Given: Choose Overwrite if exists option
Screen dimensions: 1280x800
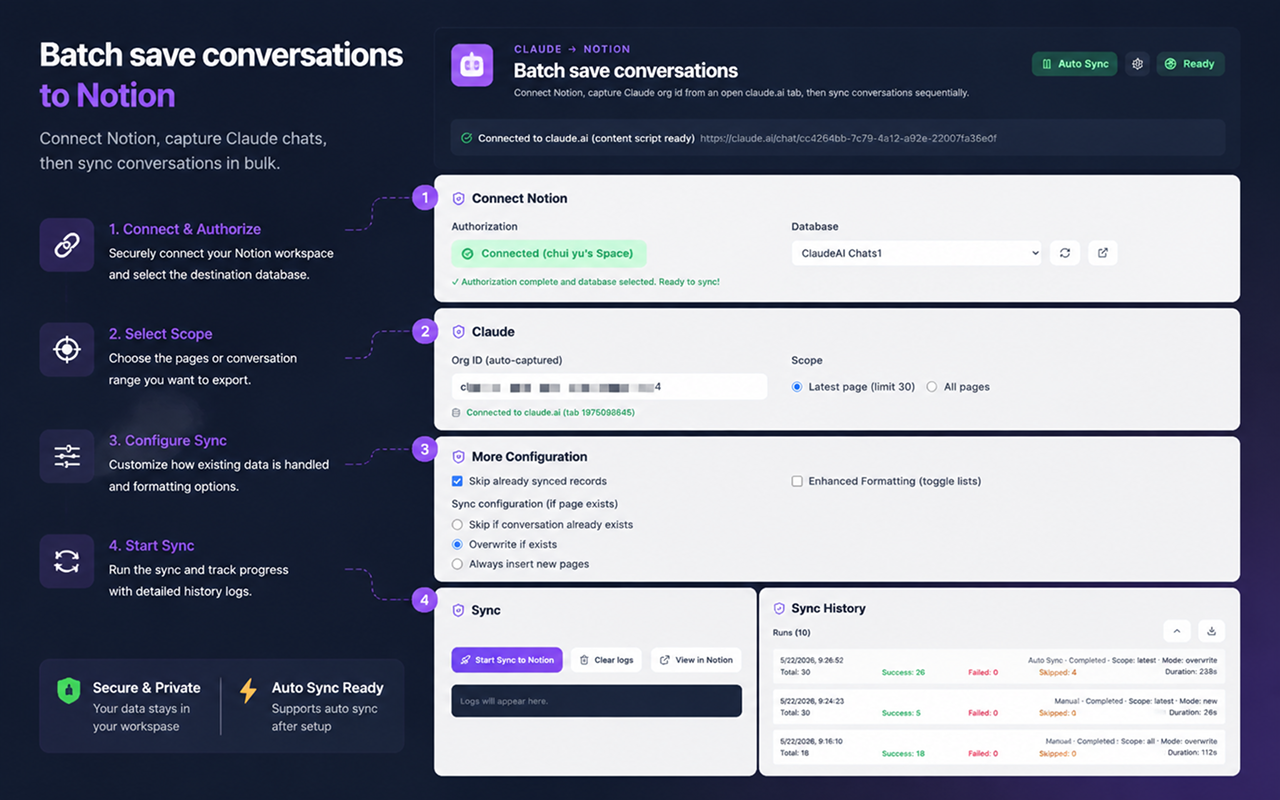Looking at the screenshot, I should (x=457, y=544).
